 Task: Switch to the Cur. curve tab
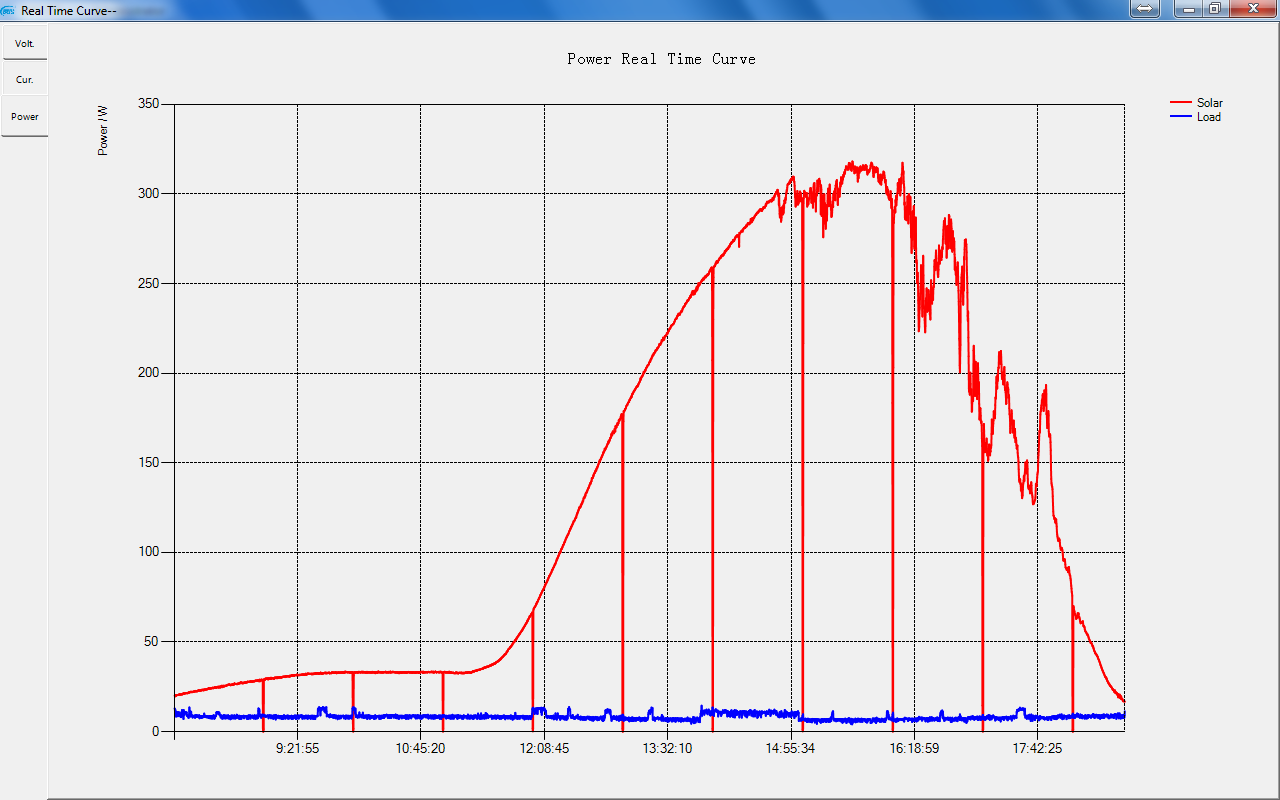pyautogui.click(x=24, y=79)
